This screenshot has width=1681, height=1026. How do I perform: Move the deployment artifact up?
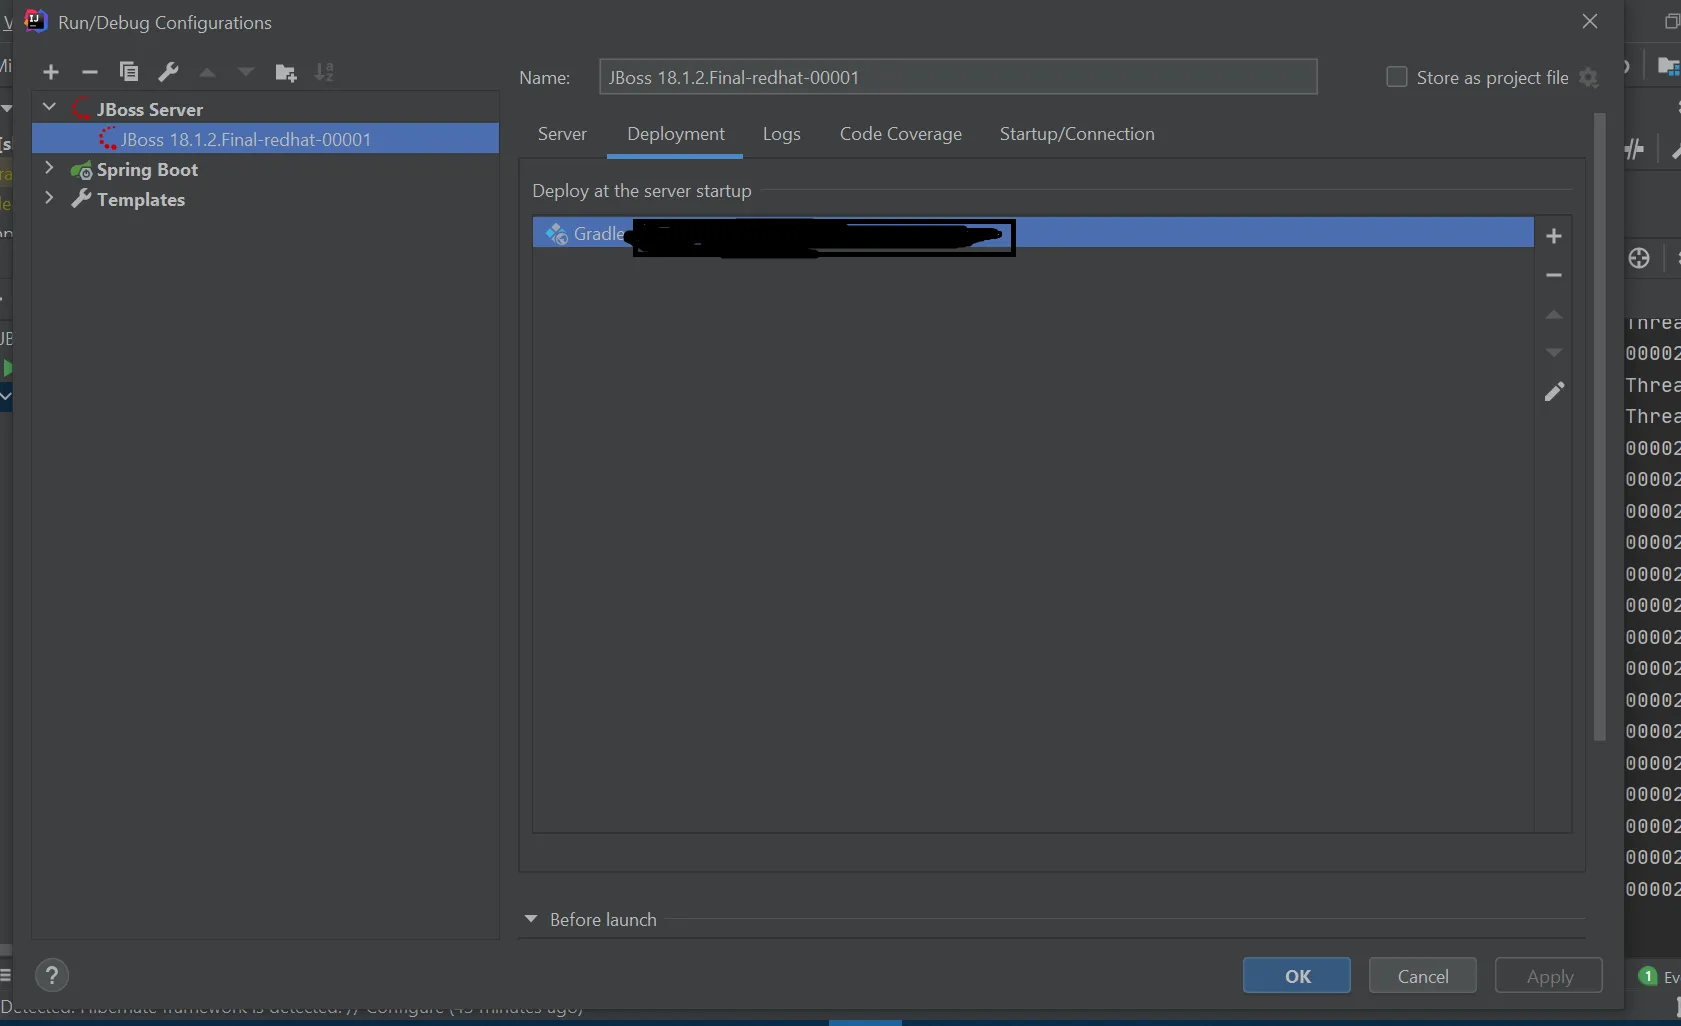coord(1554,315)
